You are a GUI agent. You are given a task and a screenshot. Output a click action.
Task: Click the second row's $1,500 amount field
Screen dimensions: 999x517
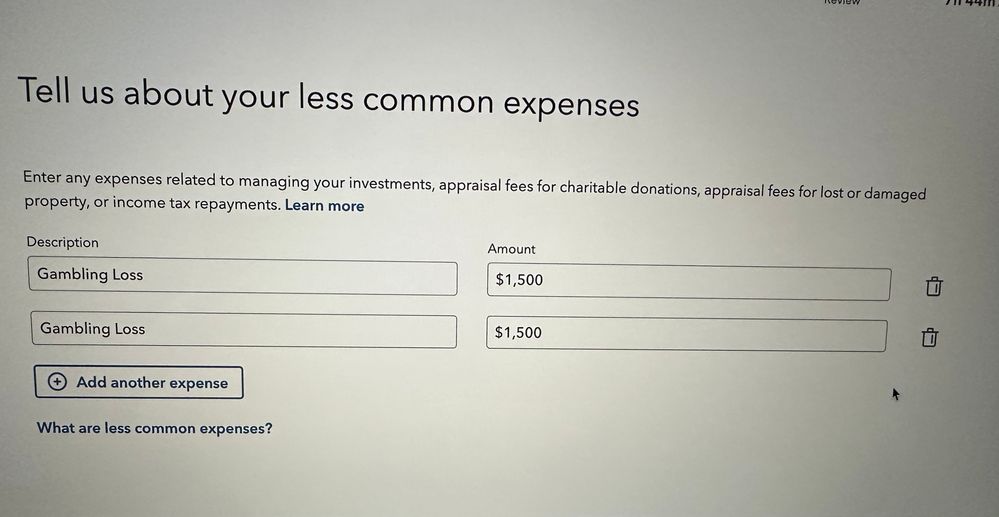click(686, 334)
